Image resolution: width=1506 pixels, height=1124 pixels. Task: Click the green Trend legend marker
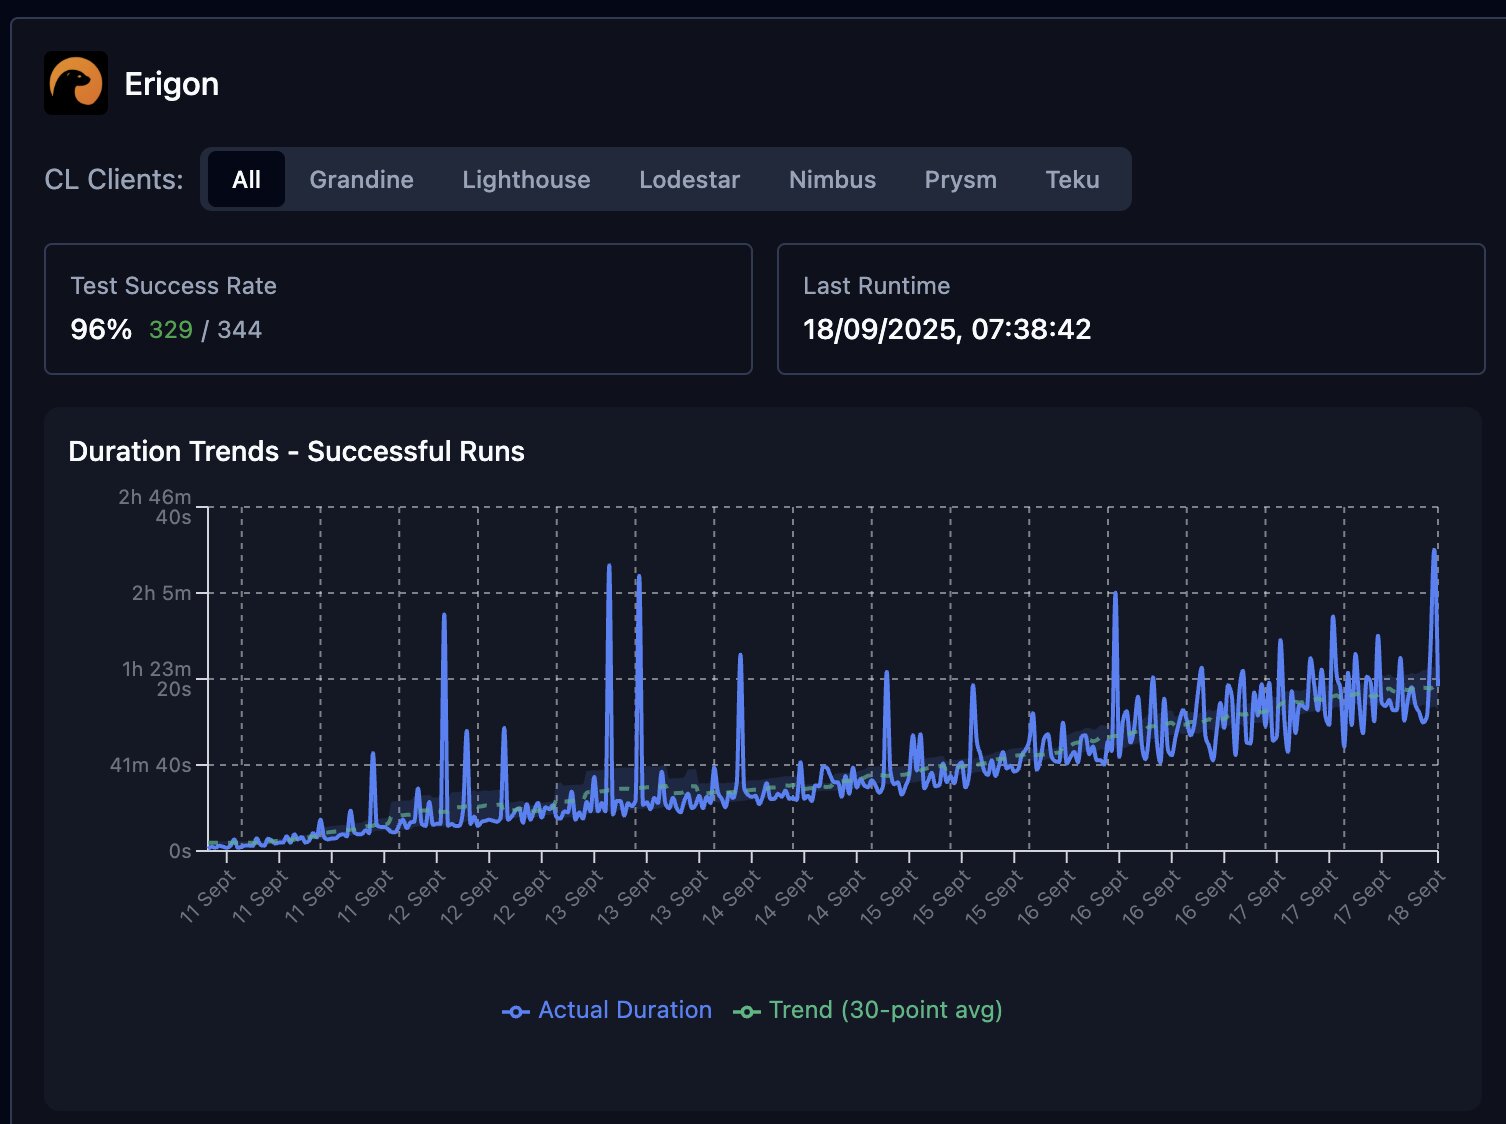746,1011
